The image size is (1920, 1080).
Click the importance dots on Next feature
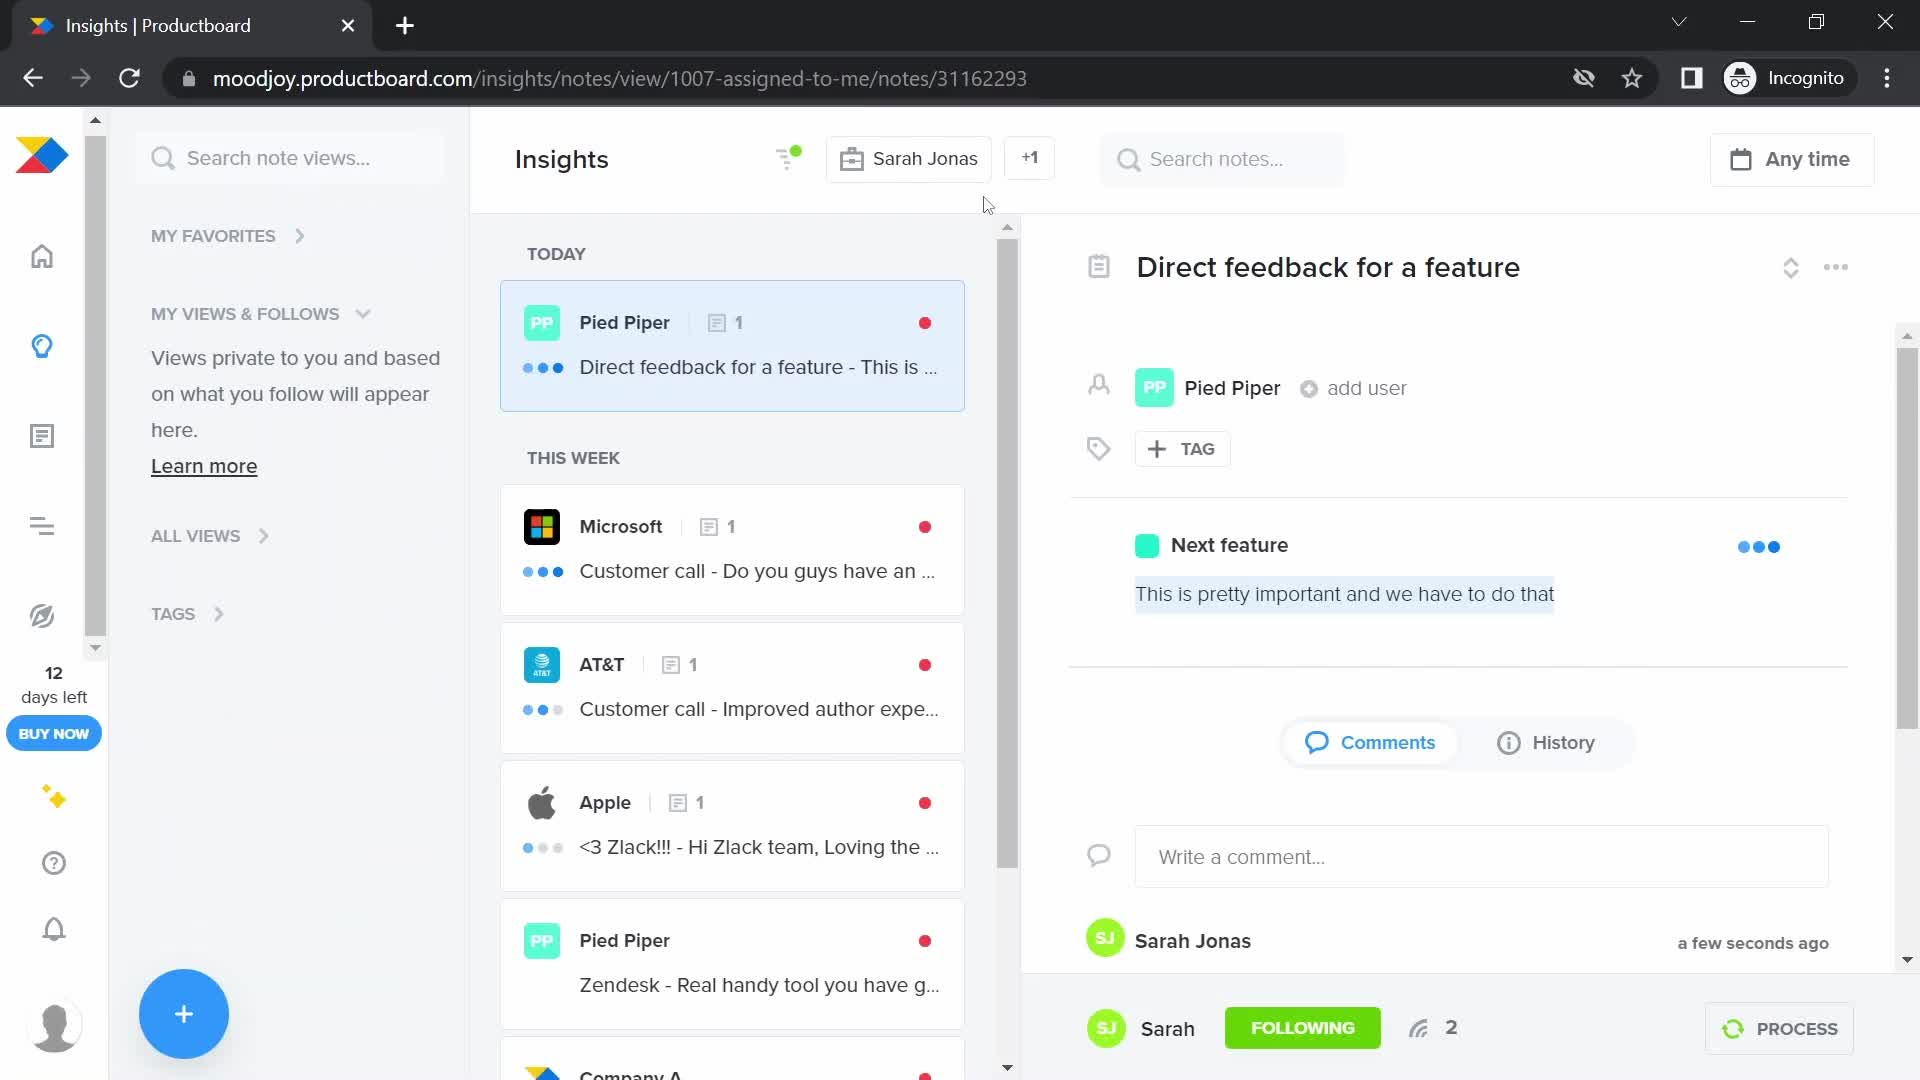coord(1759,547)
